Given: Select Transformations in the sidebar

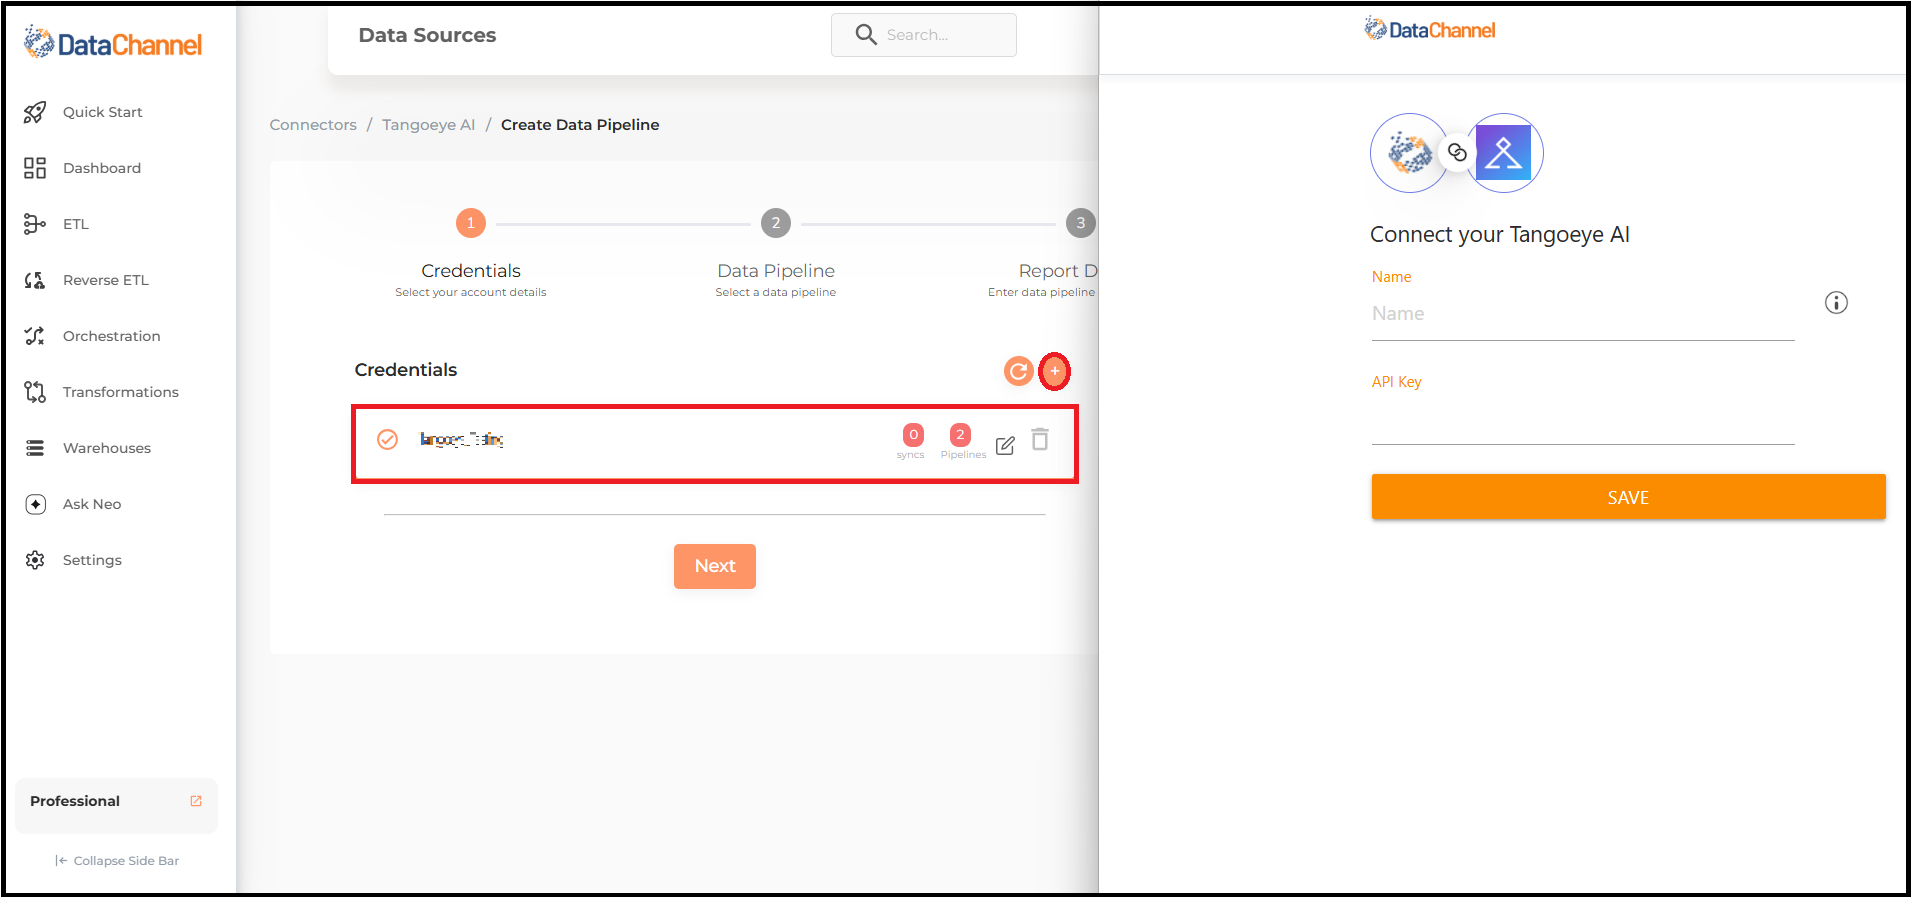Looking at the screenshot, I should click(x=120, y=392).
